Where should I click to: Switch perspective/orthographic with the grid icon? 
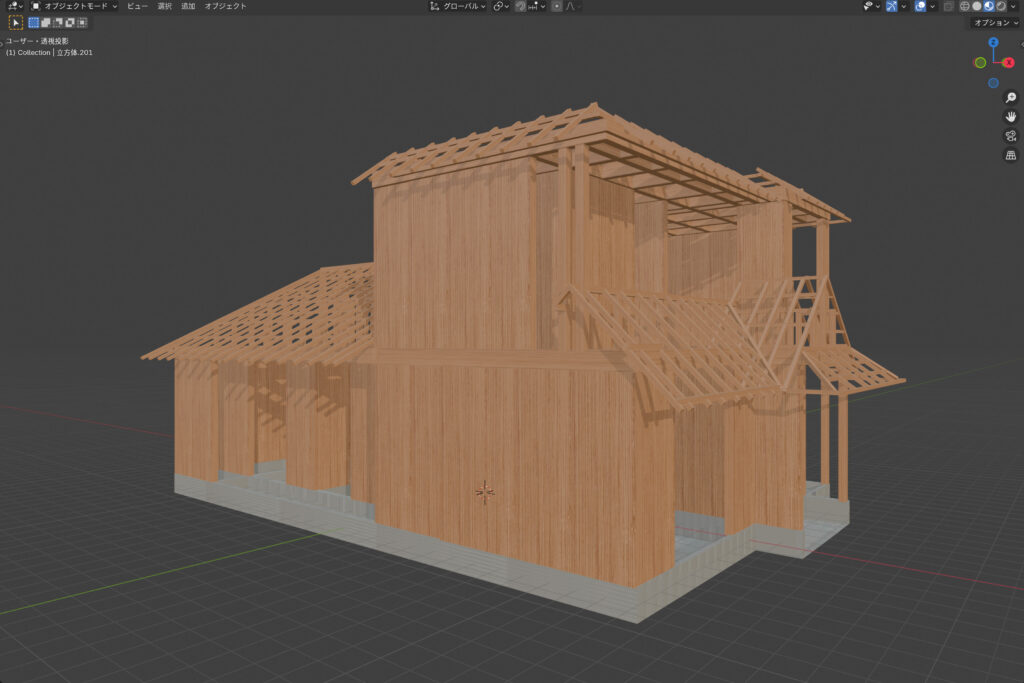[x=1011, y=155]
